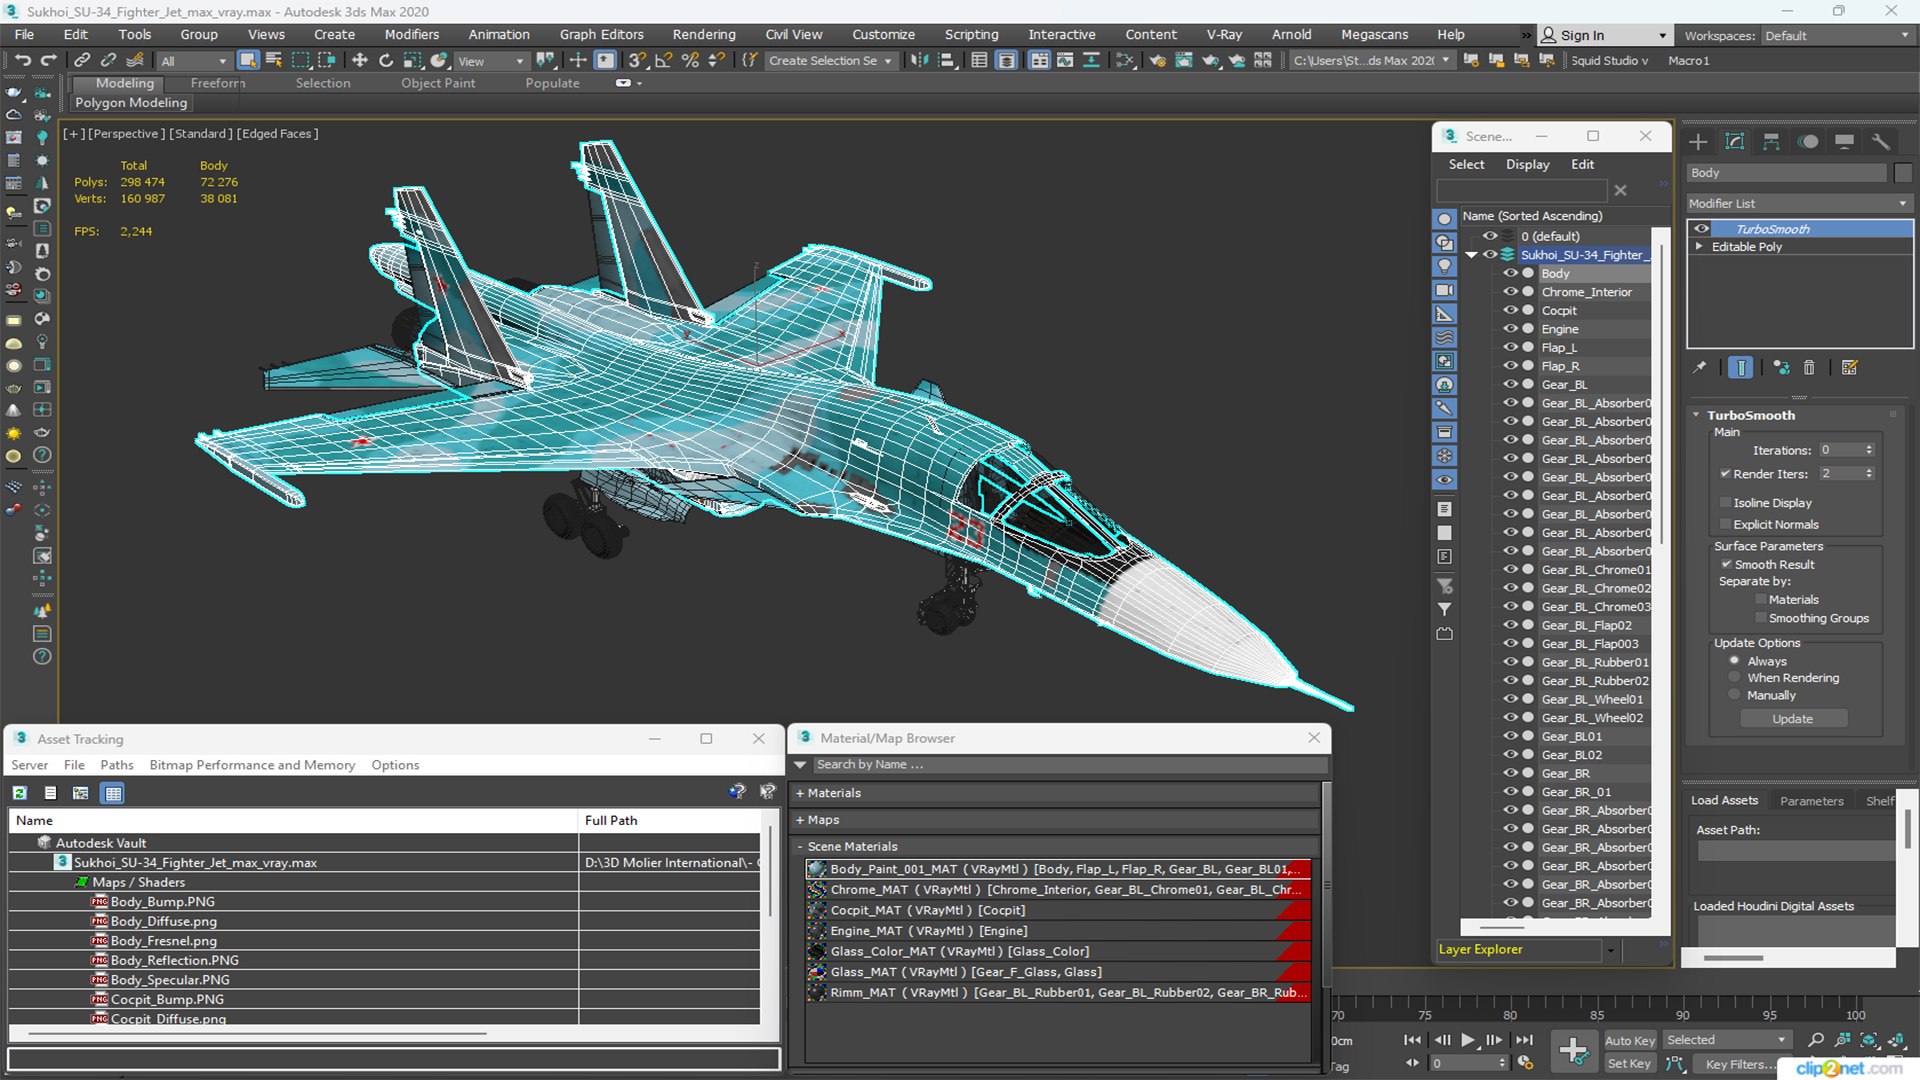The image size is (1920, 1080).
Task: Open the Hierarchy command panel tab
Action: pos(1771,142)
